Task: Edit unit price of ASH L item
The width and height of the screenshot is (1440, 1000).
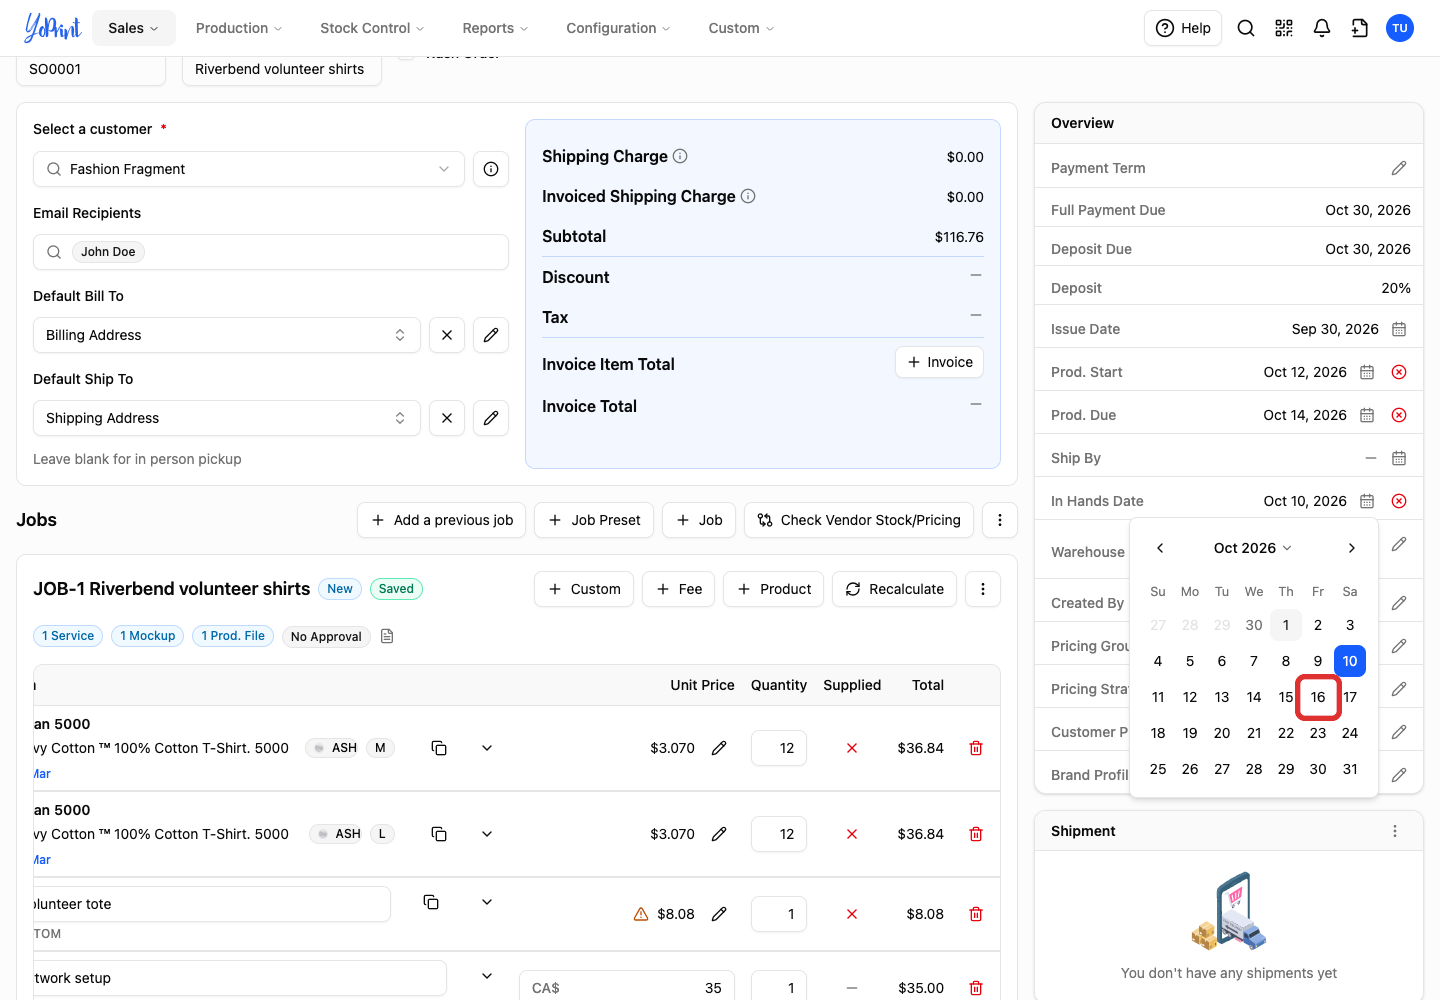Action: [719, 834]
